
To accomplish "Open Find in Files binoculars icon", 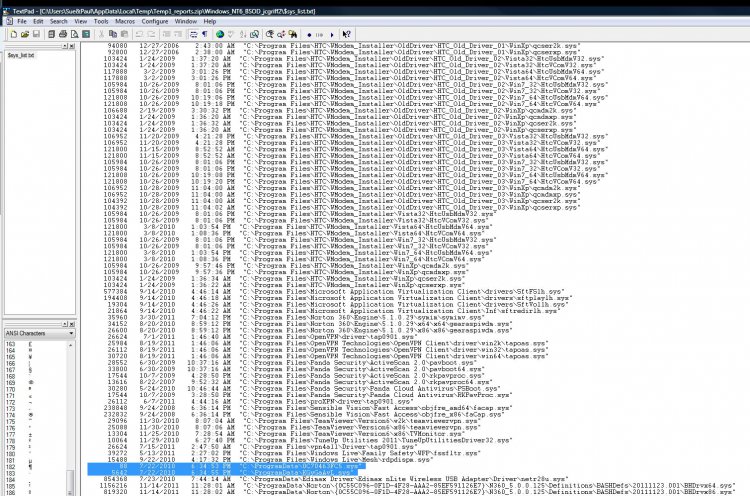I will [293, 34].
